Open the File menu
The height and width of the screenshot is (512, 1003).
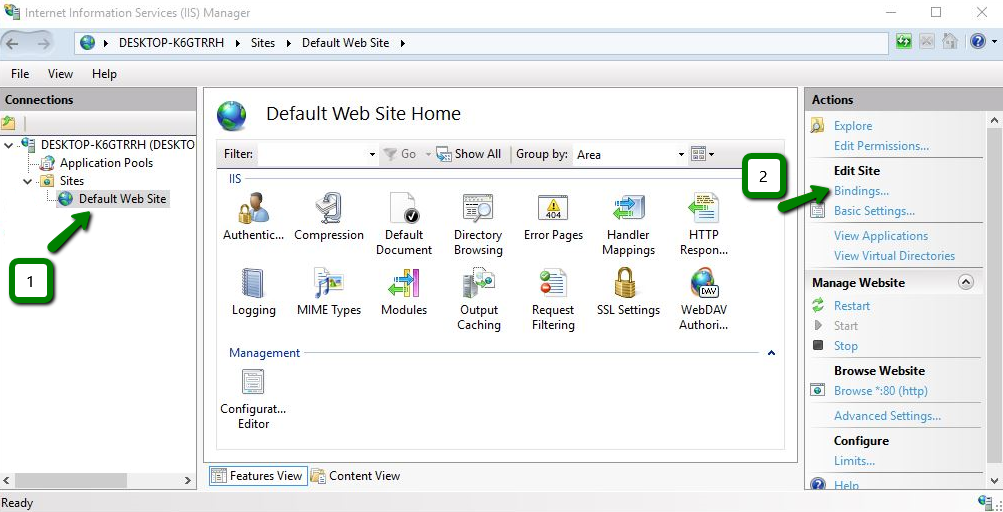[x=19, y=74]
